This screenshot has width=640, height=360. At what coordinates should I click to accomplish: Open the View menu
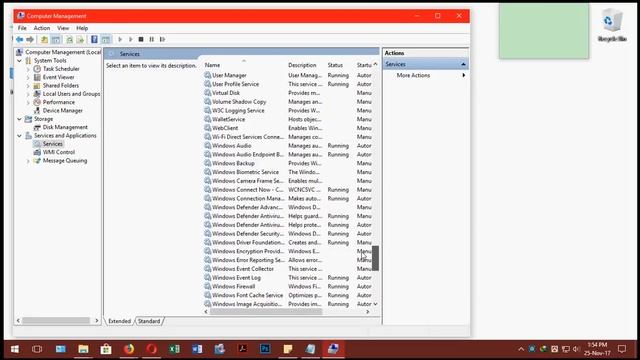63,28
